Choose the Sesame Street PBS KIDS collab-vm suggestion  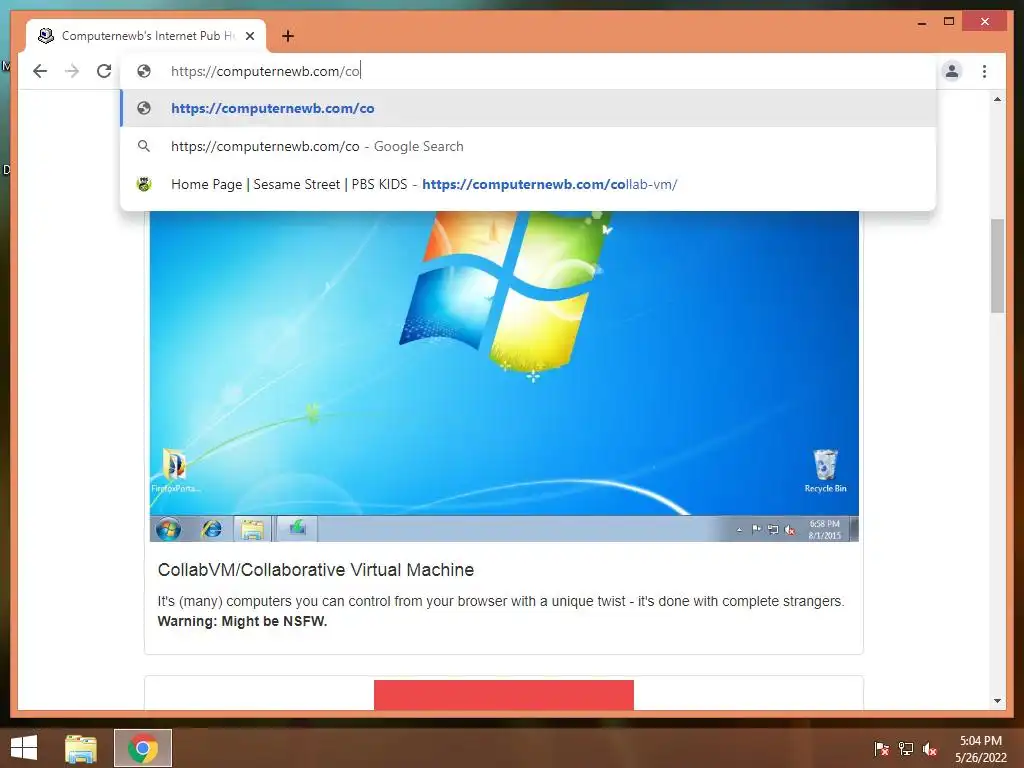528,184
